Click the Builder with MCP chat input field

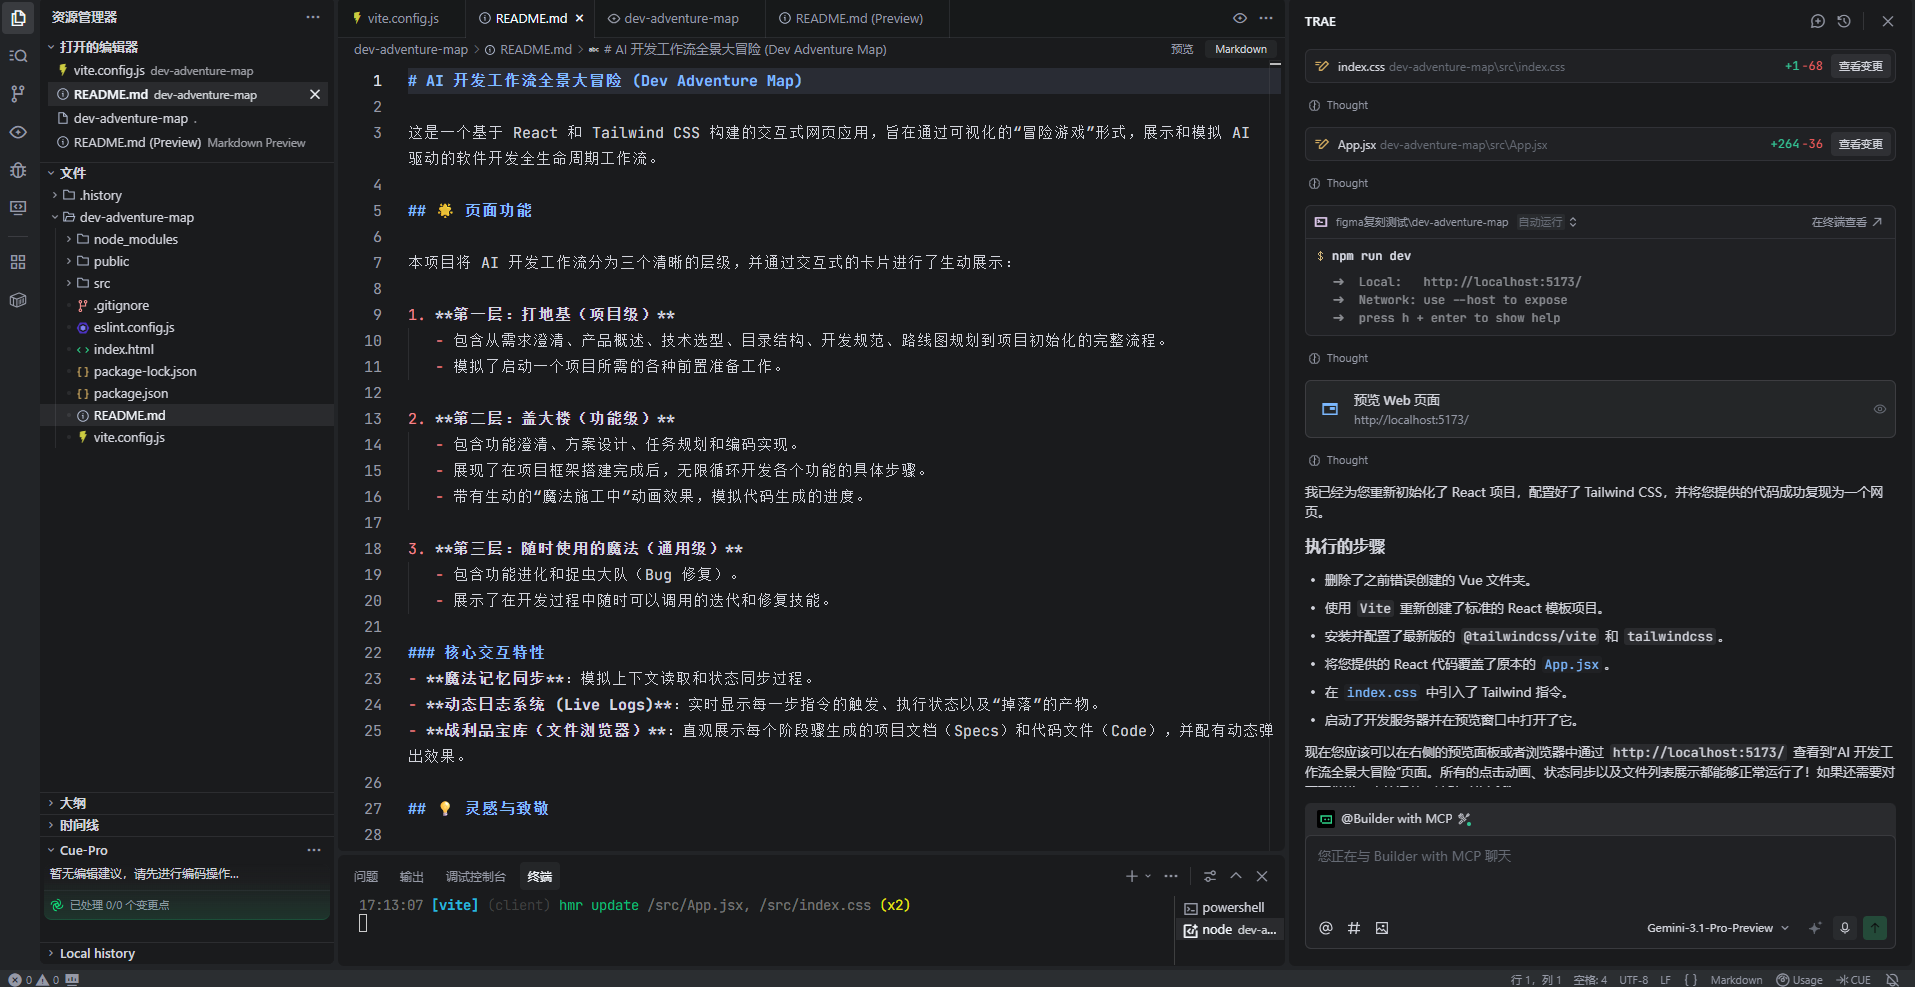[x=1600, y=870]
